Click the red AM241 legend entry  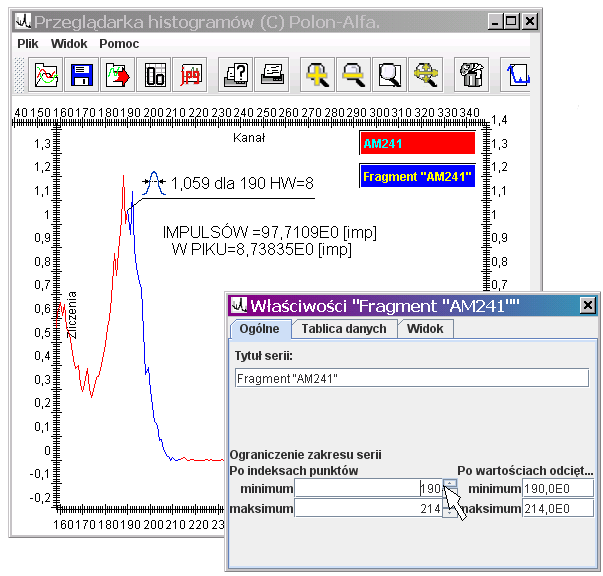coord(416,144)
